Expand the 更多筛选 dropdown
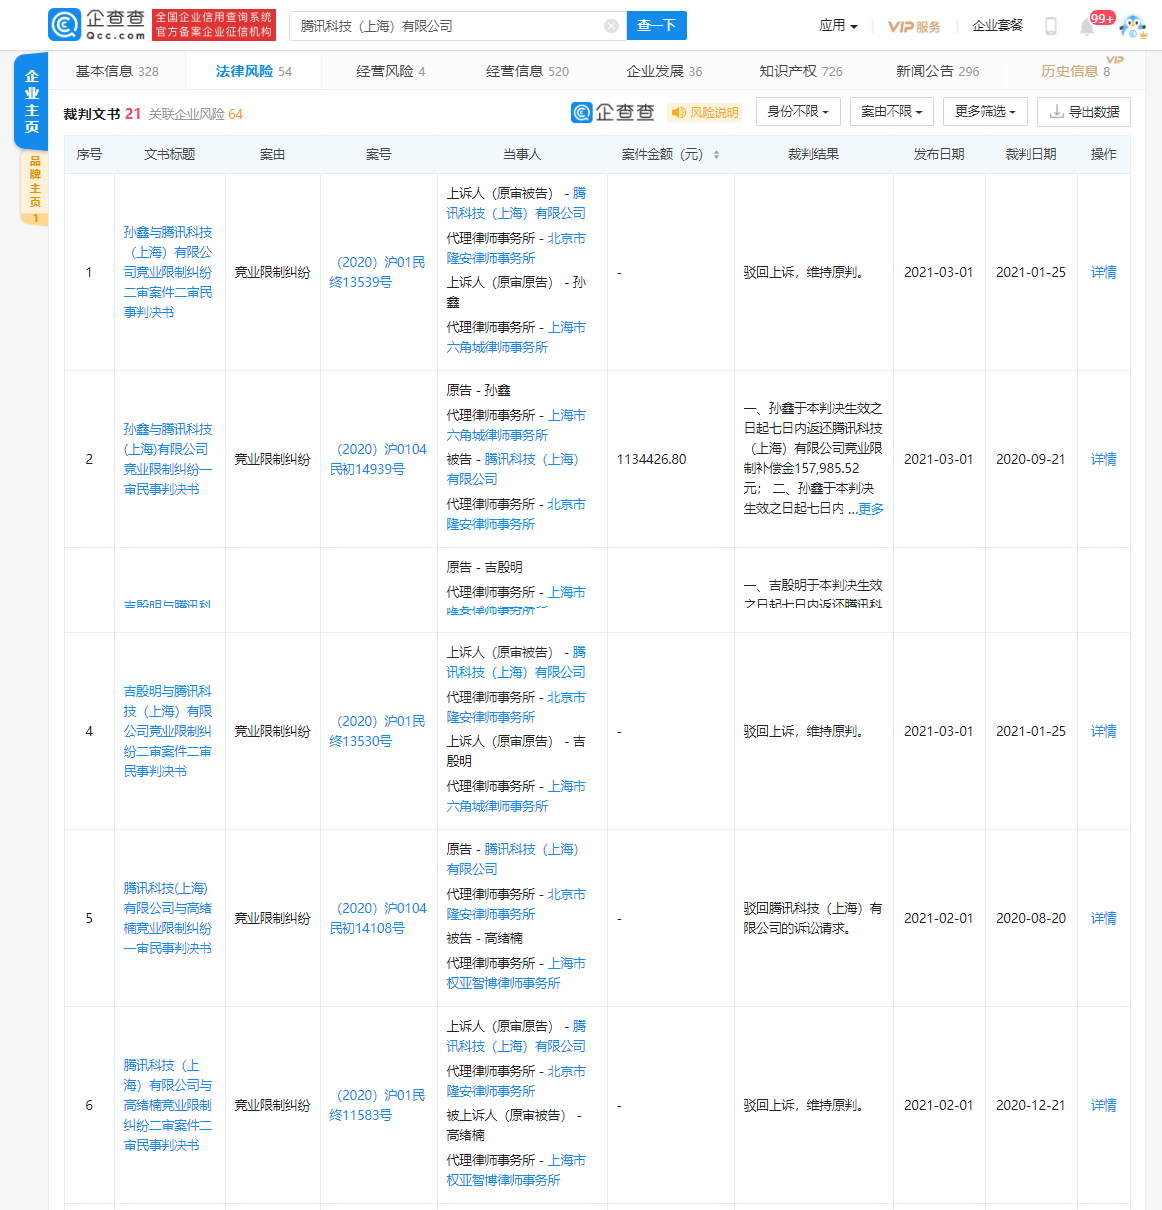1162x1210 pixels. tap(985, 112)
